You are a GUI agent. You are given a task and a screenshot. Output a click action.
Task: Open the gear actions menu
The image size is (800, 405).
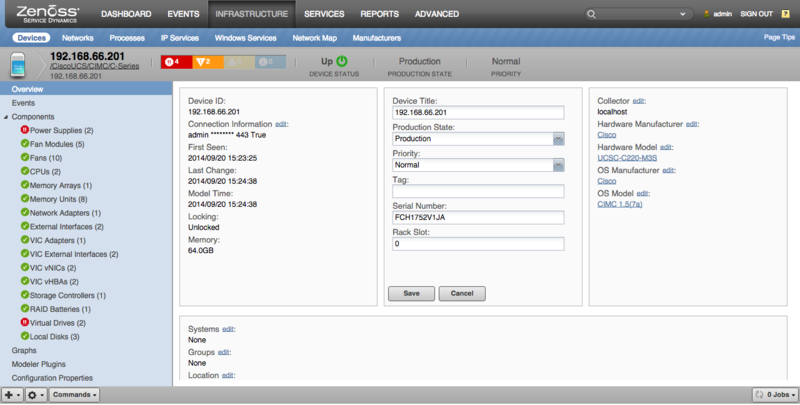36,395
